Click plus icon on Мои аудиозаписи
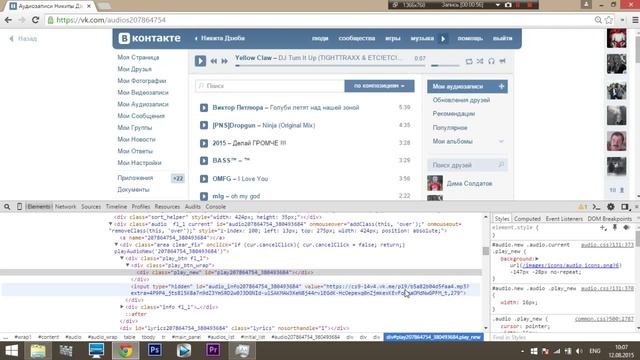The height and width of the screenshot is (360, 640). tap(501, 87)
